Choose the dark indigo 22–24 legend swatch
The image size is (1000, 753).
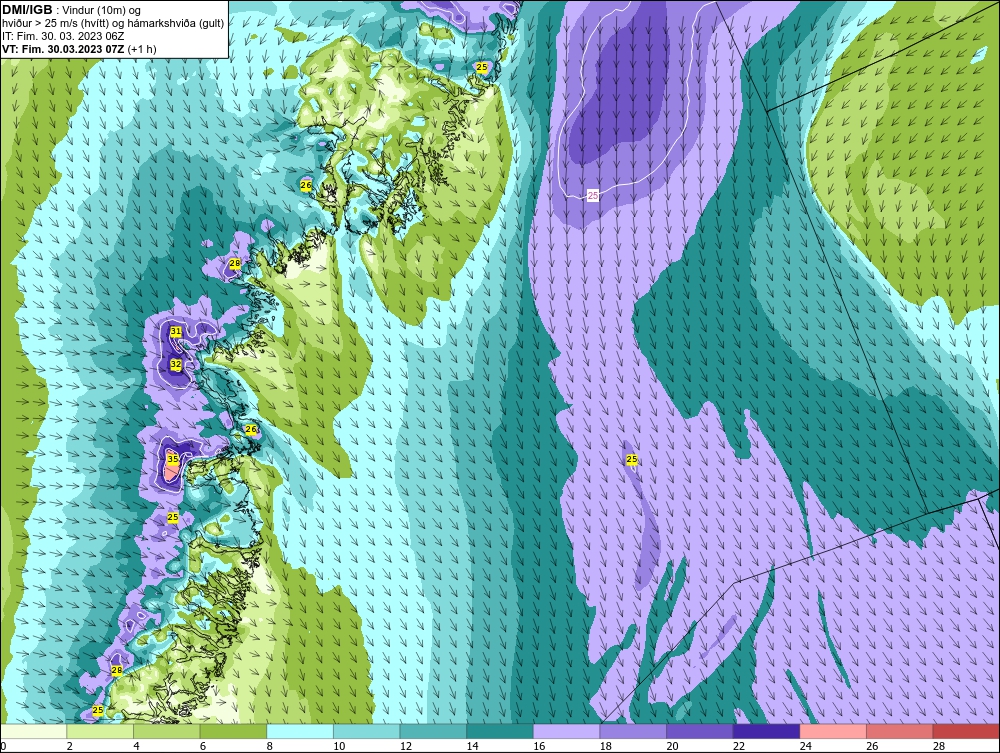click(767, 731)
